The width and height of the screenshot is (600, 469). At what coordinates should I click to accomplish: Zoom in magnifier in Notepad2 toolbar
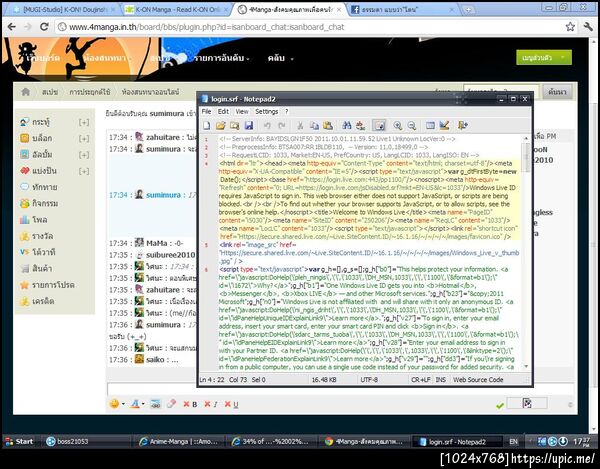tap(398, 125)
